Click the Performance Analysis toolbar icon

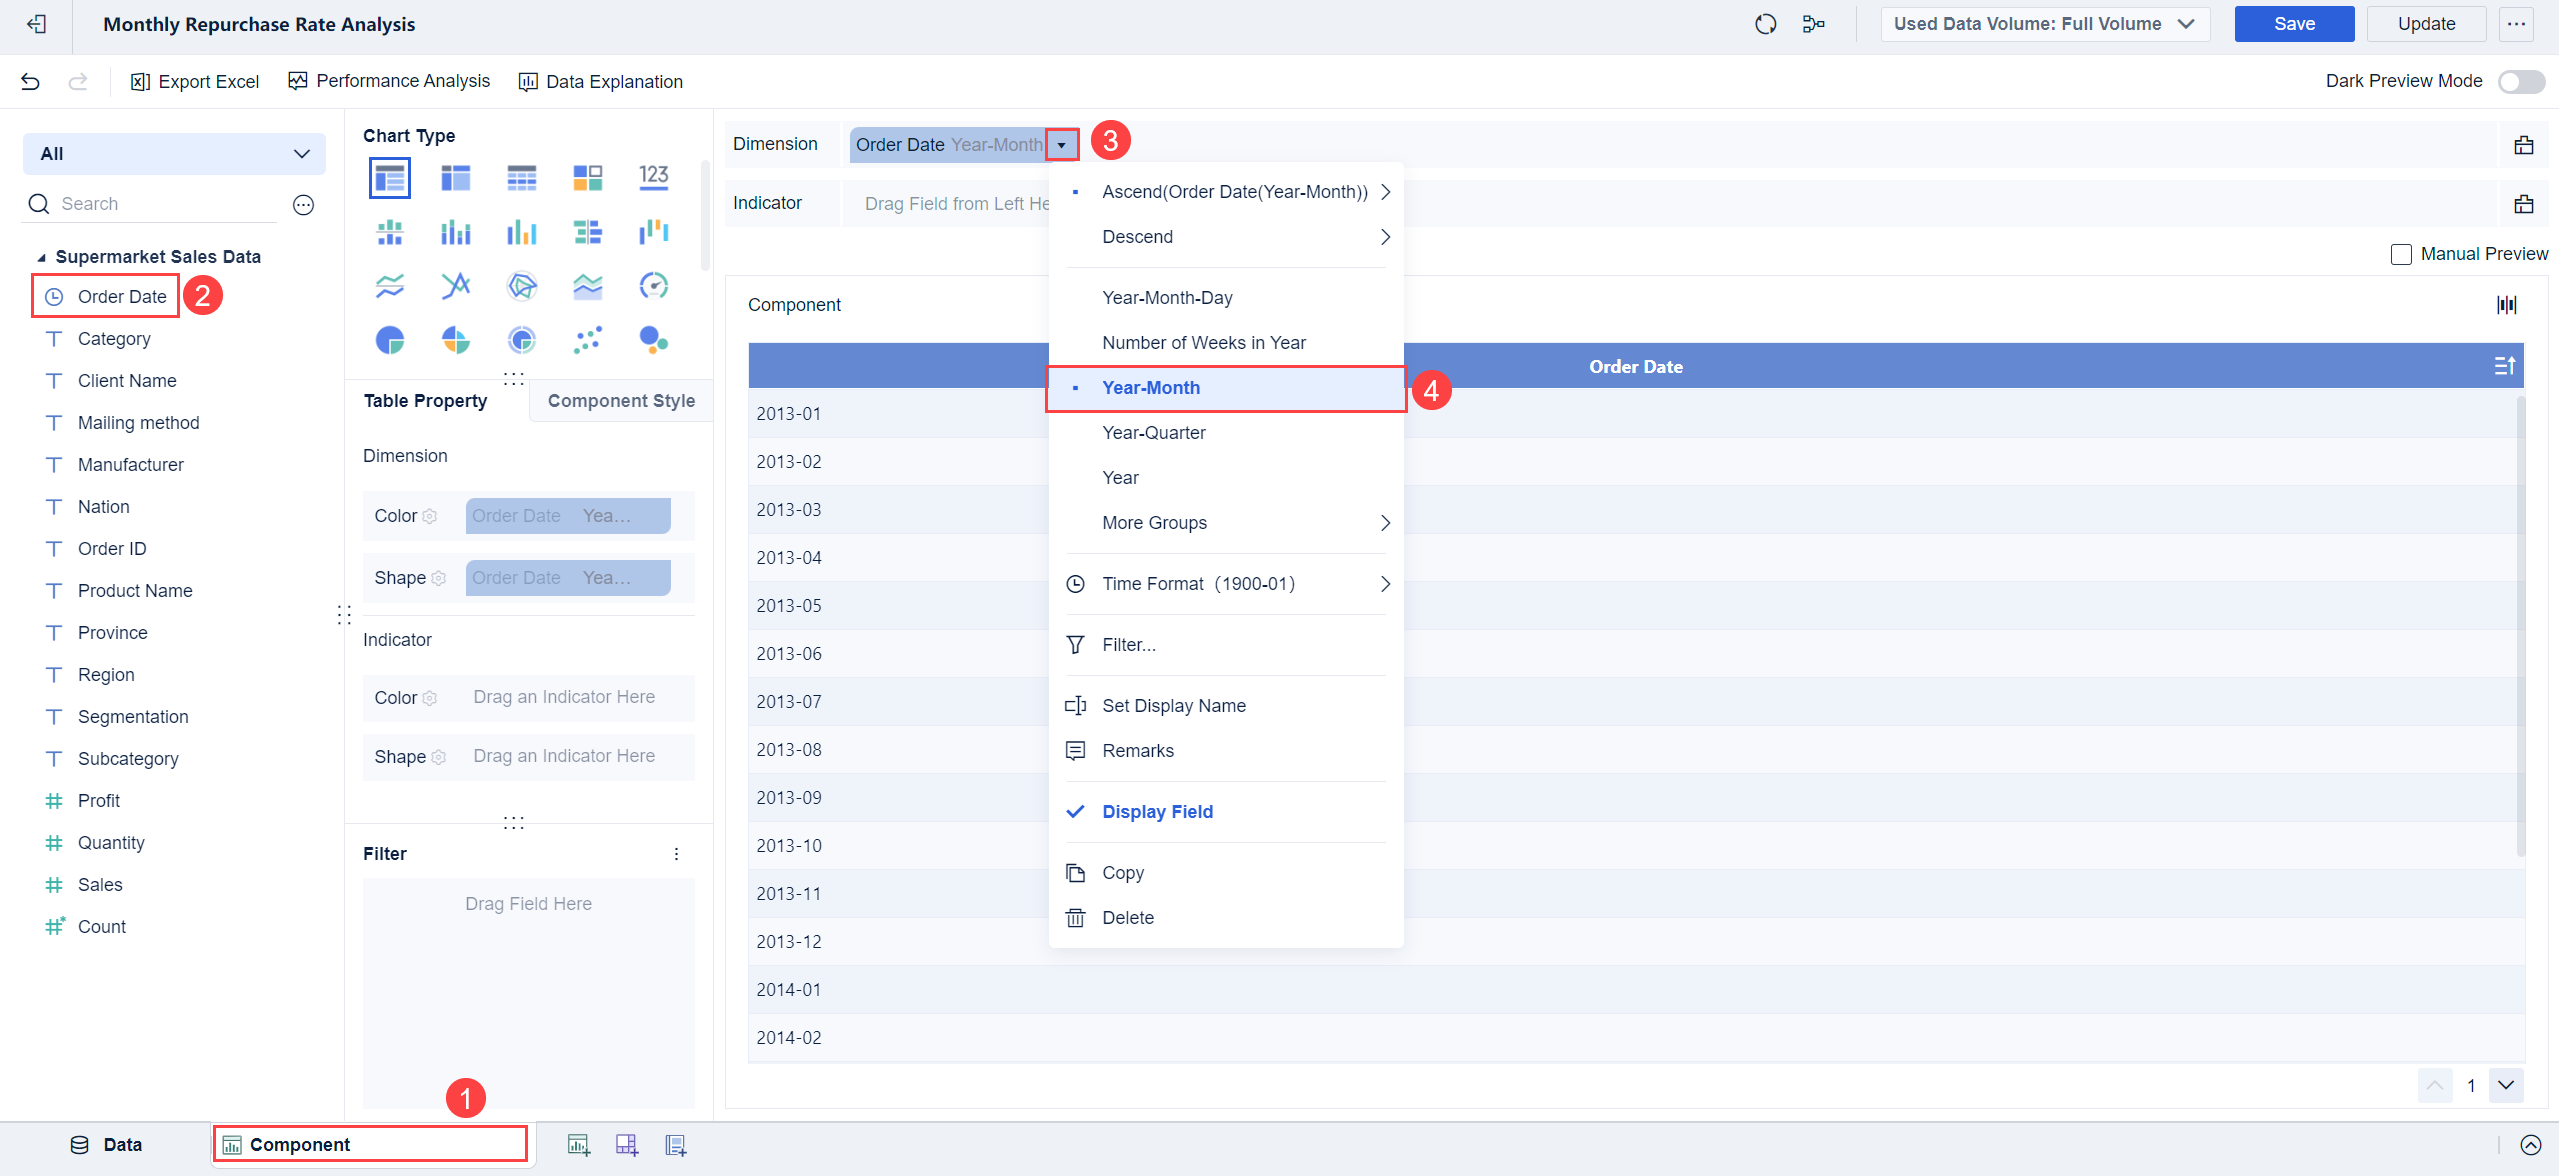(x=298, y=81)
